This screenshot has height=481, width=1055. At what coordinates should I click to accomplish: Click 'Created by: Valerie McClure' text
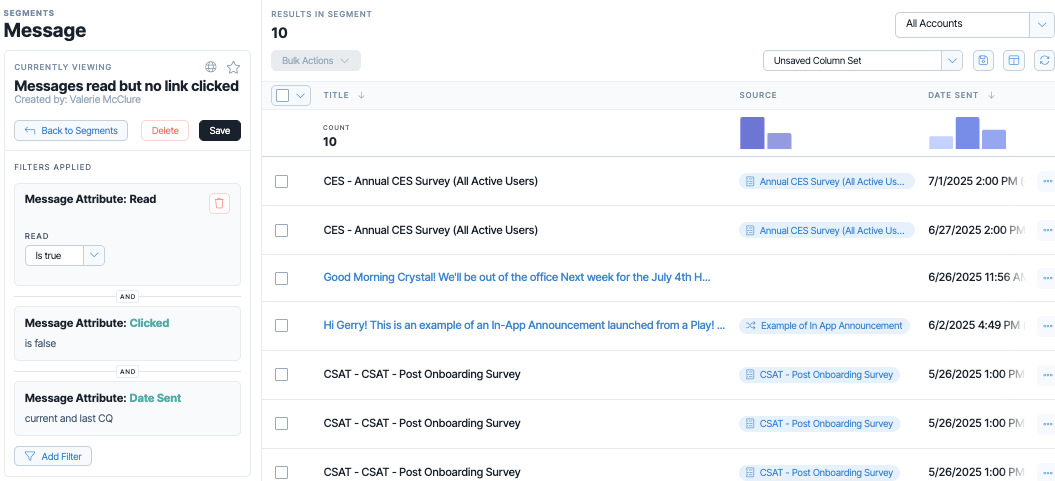click(x=77, y=100)
